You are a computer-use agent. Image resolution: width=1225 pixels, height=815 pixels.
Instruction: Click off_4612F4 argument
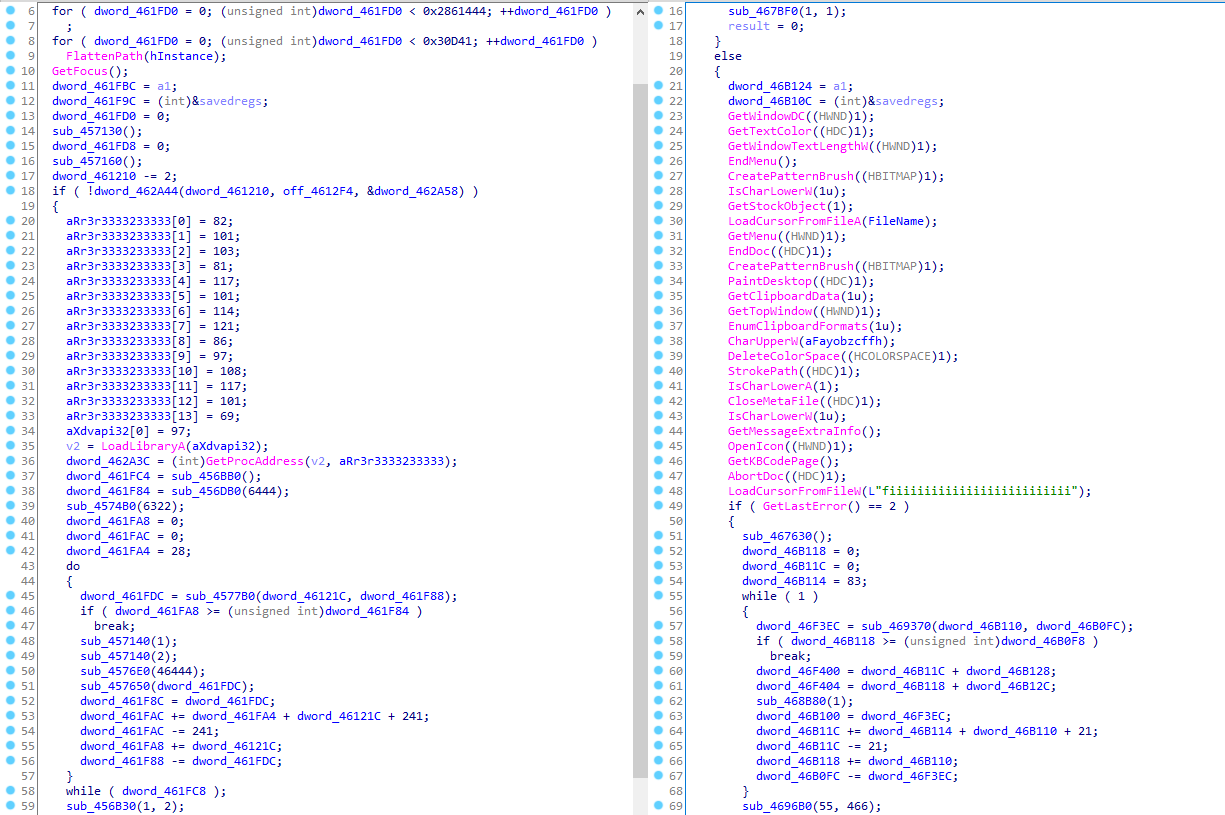point(318,191)
